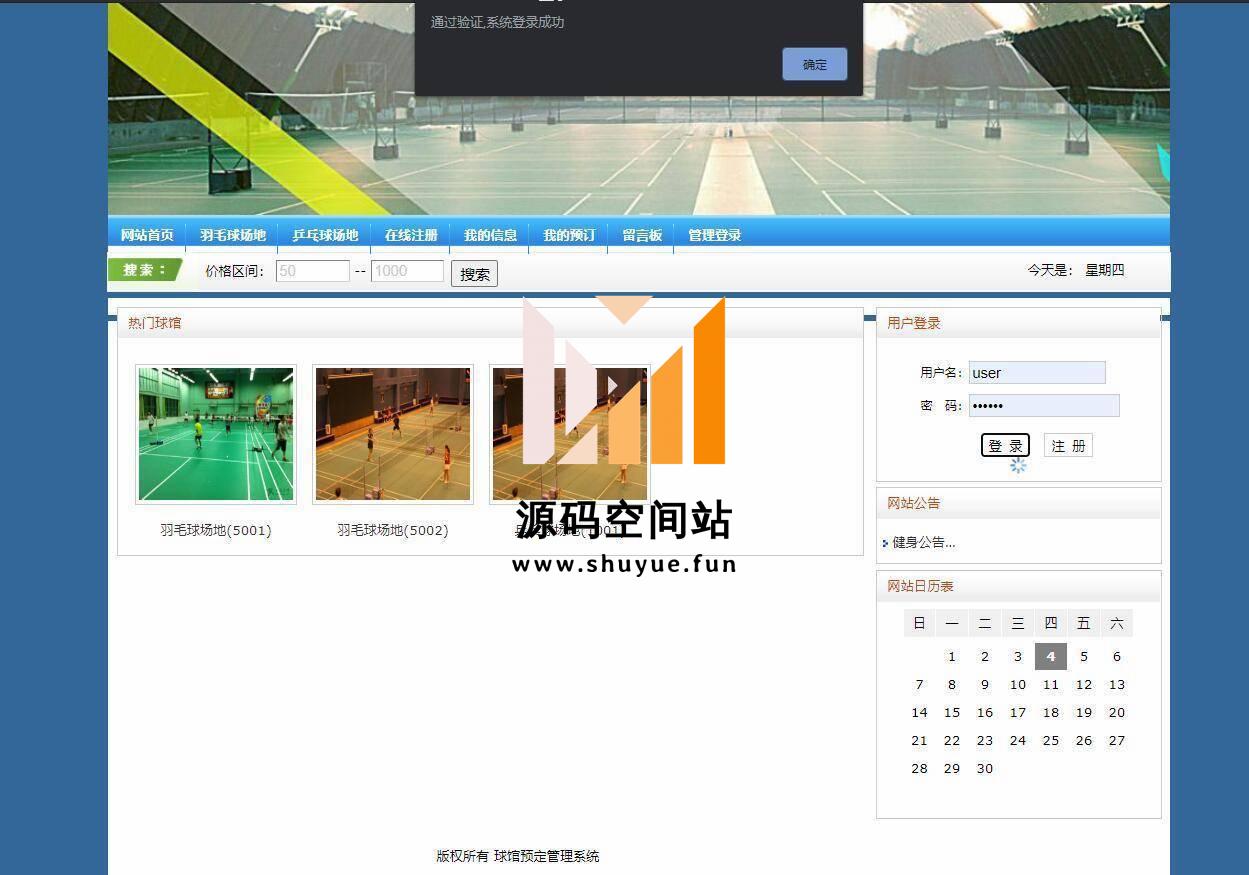Click 确定 in the login success alert
This screenshot has height=875, width=1249.
[x=815, y=64]
